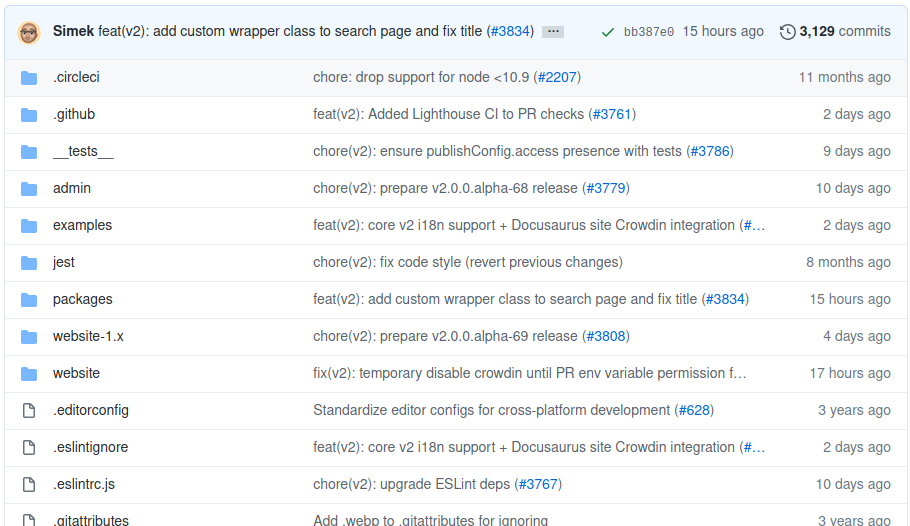The image size is (910, 526).
Task: Click the website-1.x folder icon
Action: (29, 336)
